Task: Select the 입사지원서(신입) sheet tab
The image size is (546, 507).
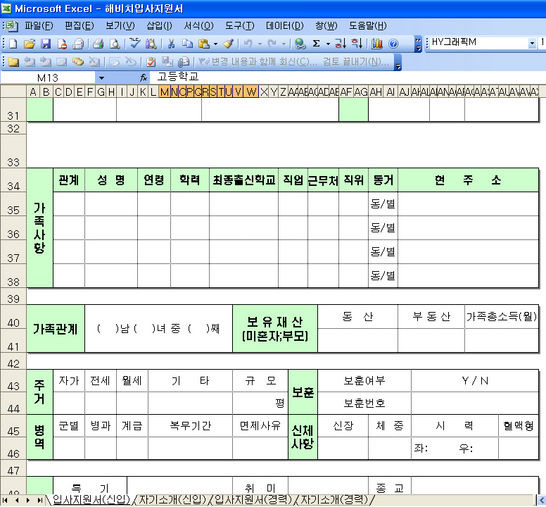Action: tap(91, 500)
